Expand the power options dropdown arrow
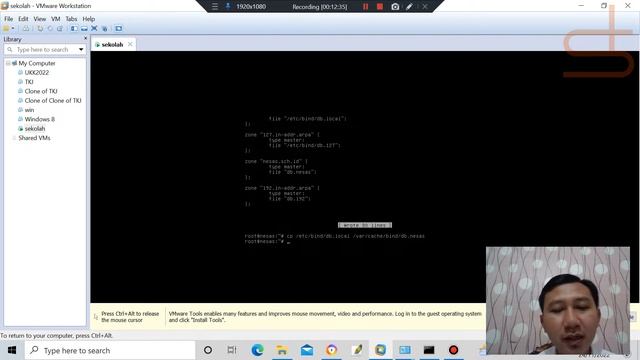640x360 pixels. 13,29
